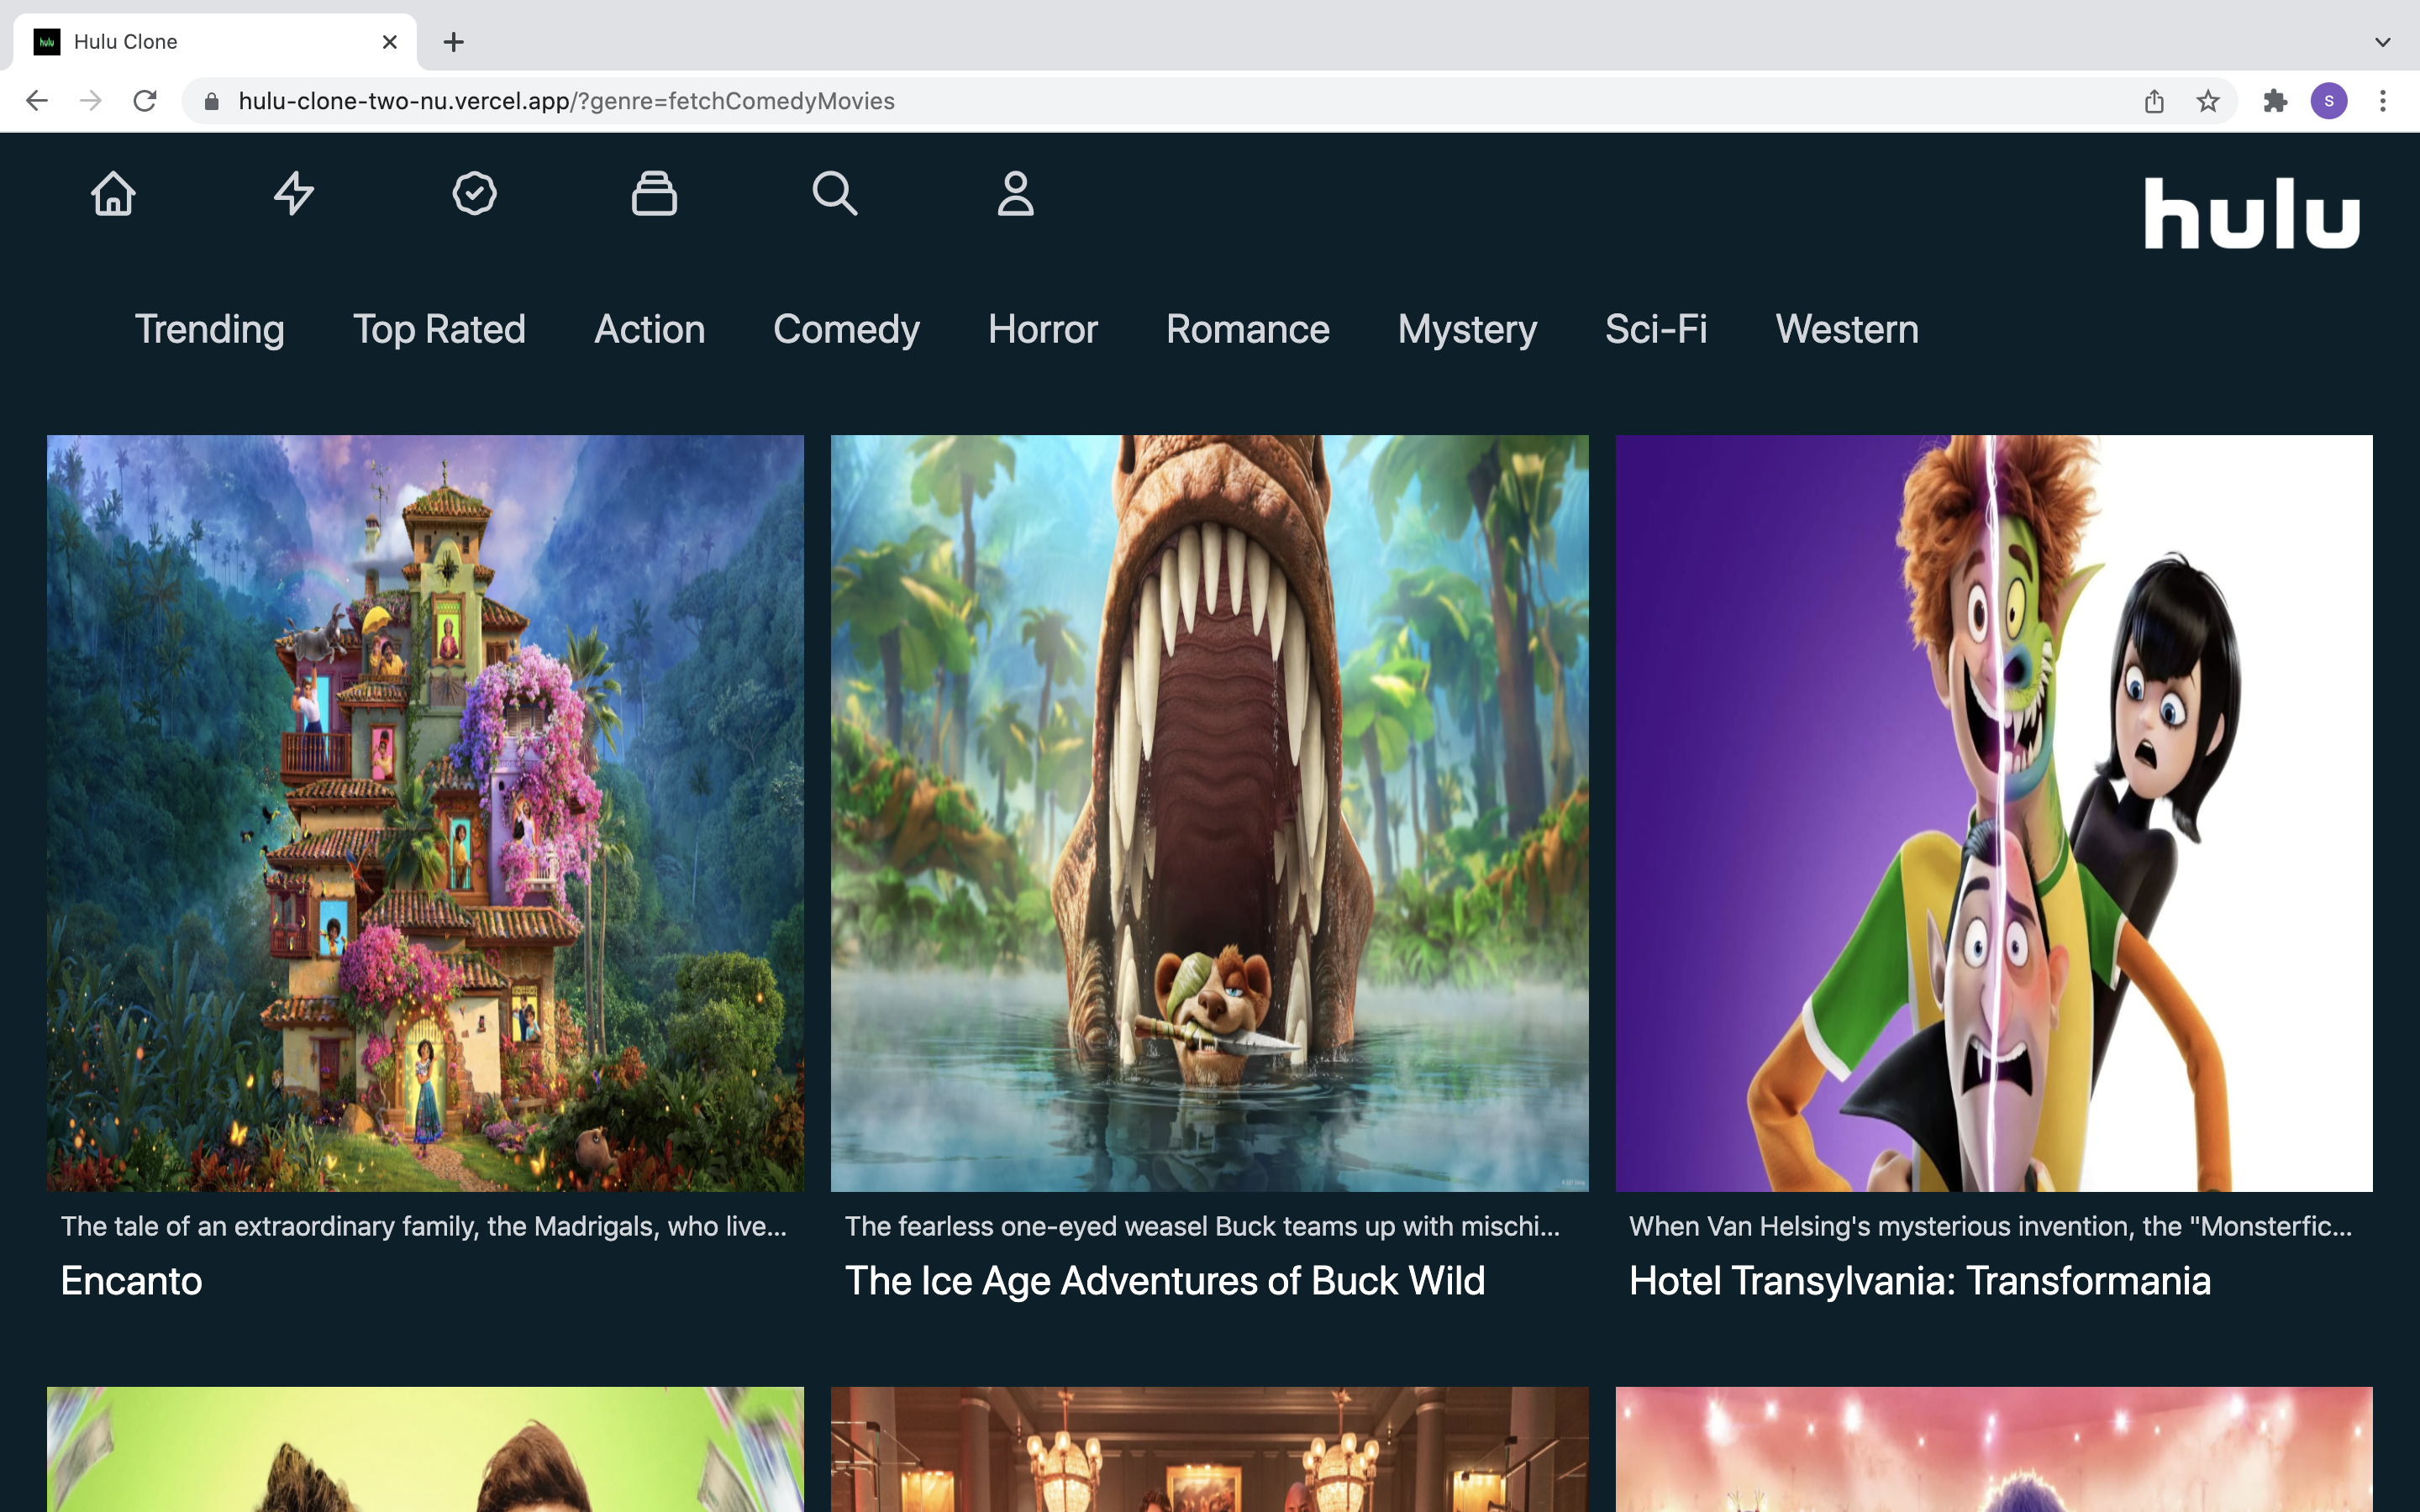Reload the page
This screenshot has width=2420, height=1512.
145,101
